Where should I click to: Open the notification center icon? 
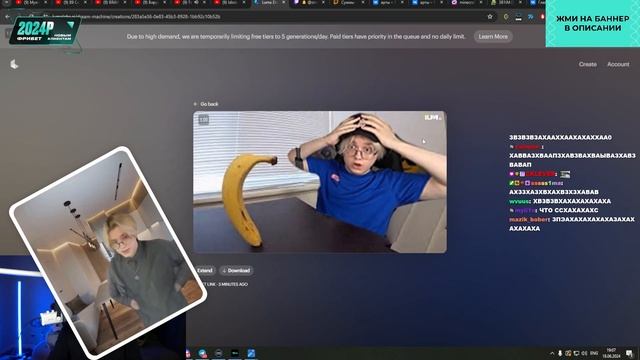click(x=629, y=353)
